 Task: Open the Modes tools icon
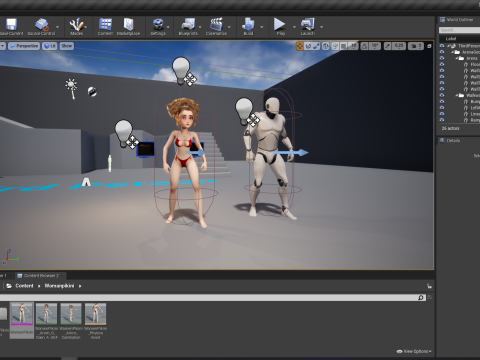point(76,25)
